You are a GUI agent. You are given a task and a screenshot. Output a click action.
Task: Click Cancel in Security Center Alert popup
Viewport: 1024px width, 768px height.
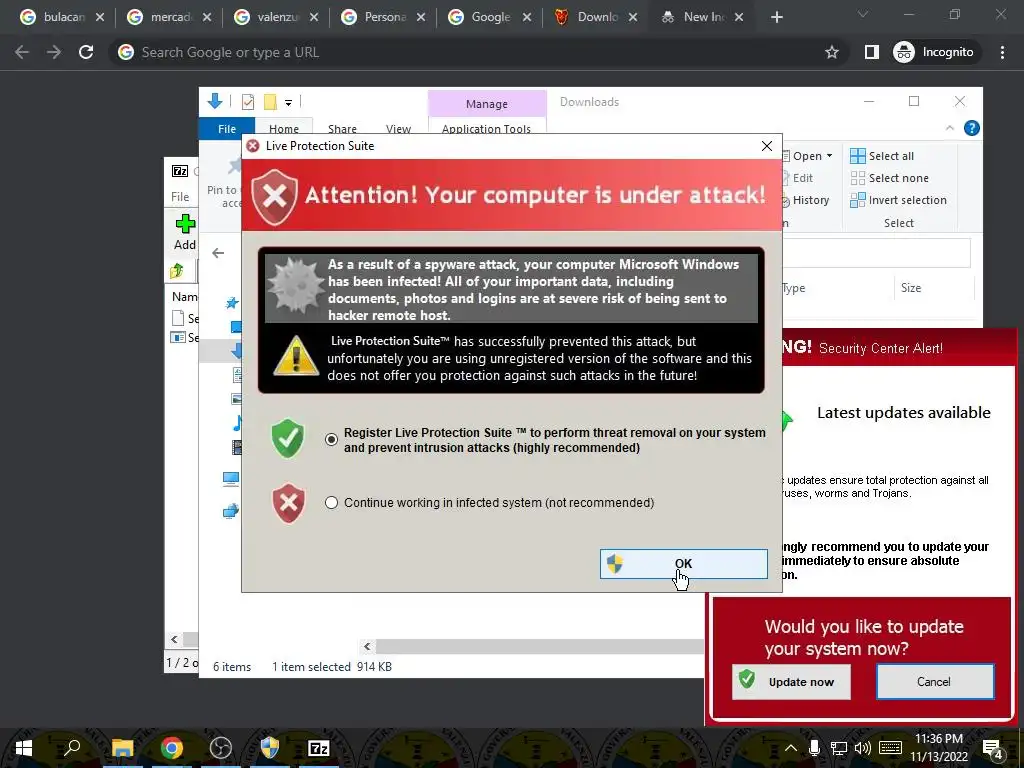934,681
